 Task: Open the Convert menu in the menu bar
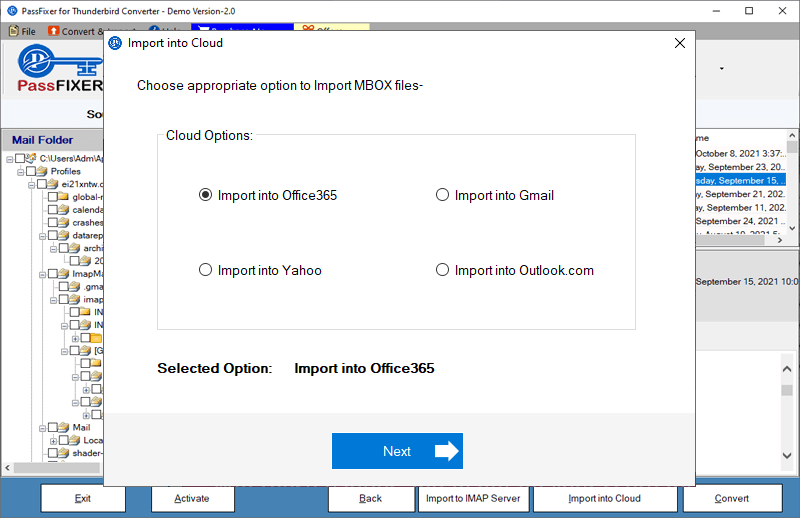pos(76,31)
